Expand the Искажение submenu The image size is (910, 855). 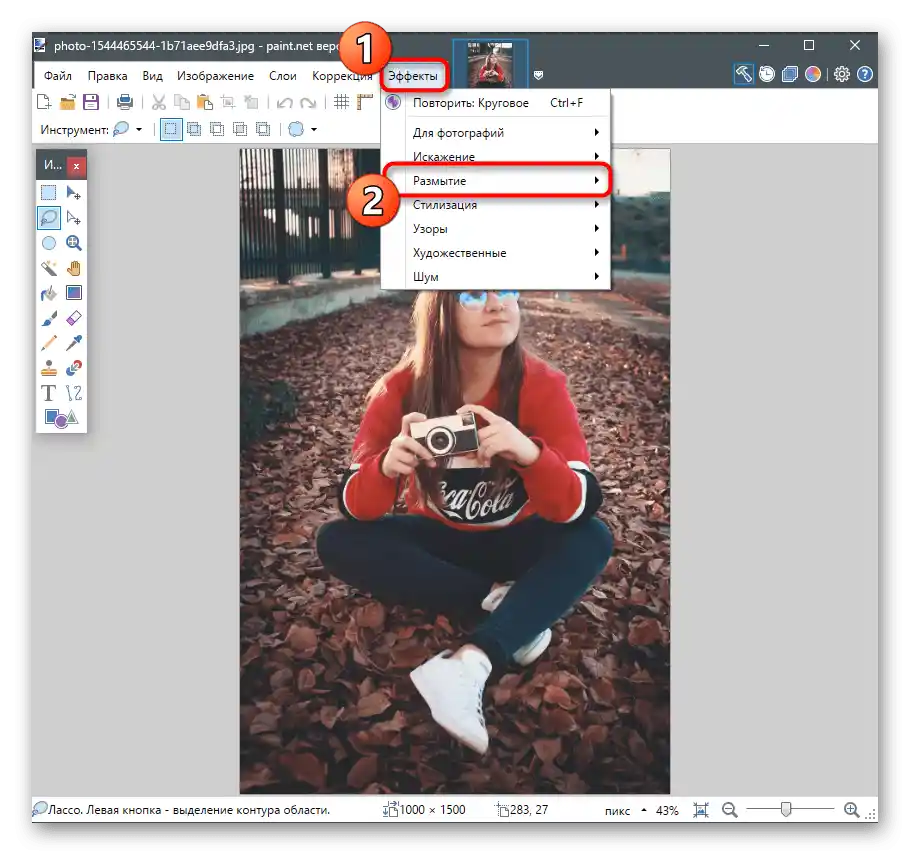point(496,156)
